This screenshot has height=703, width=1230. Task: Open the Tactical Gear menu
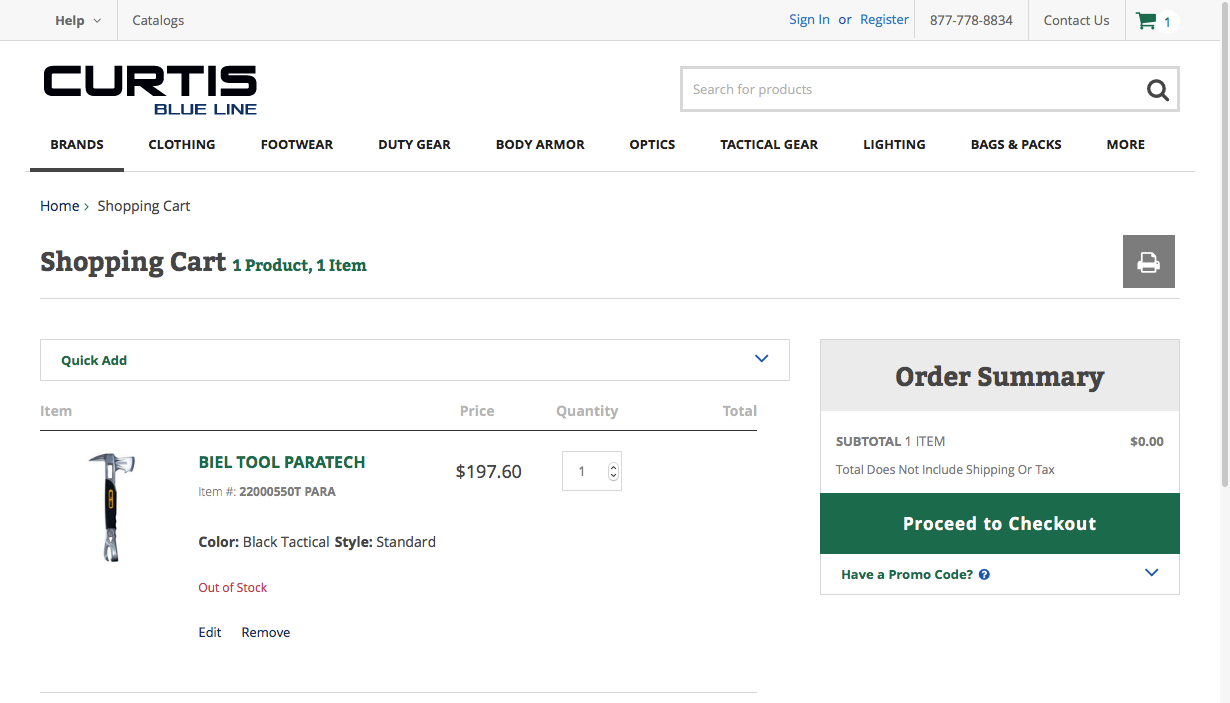tap(769, 144)
